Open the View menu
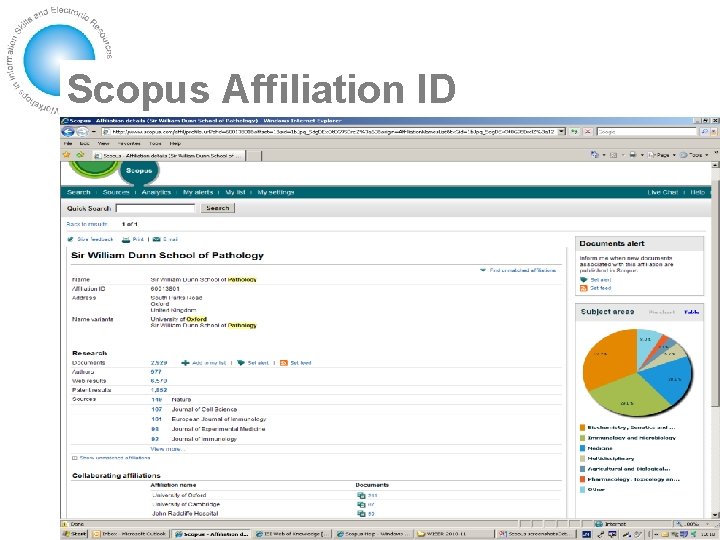 [104, 144]
